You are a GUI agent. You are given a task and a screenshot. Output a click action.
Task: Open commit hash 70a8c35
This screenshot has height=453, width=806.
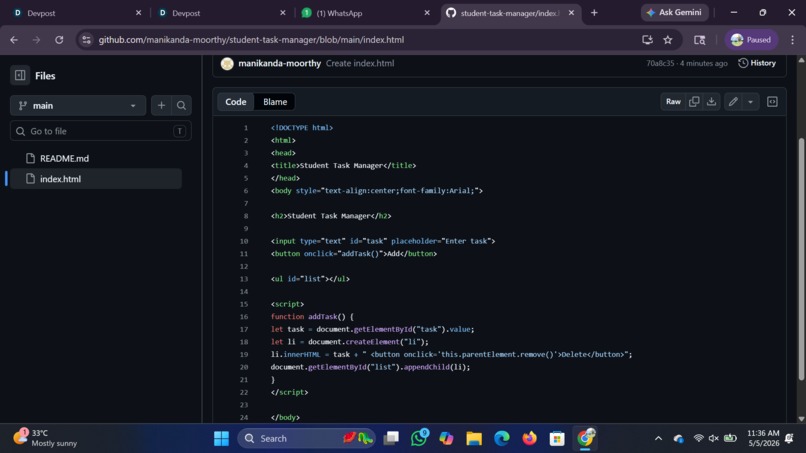click(660, 63)
